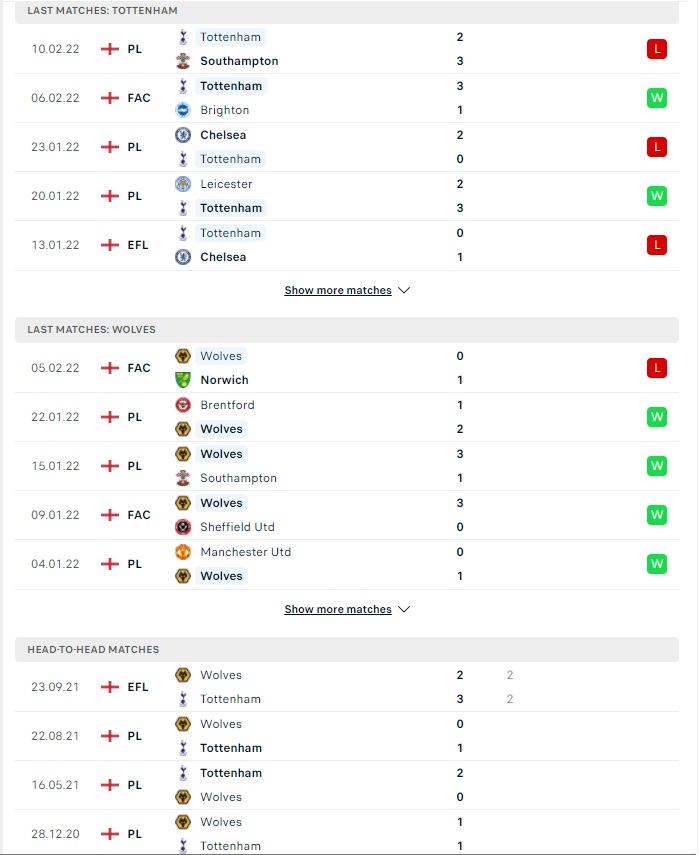Expand Wolves matches with chevron arrow
Viewport: 700px width, 855px height.
pos(404,609)
